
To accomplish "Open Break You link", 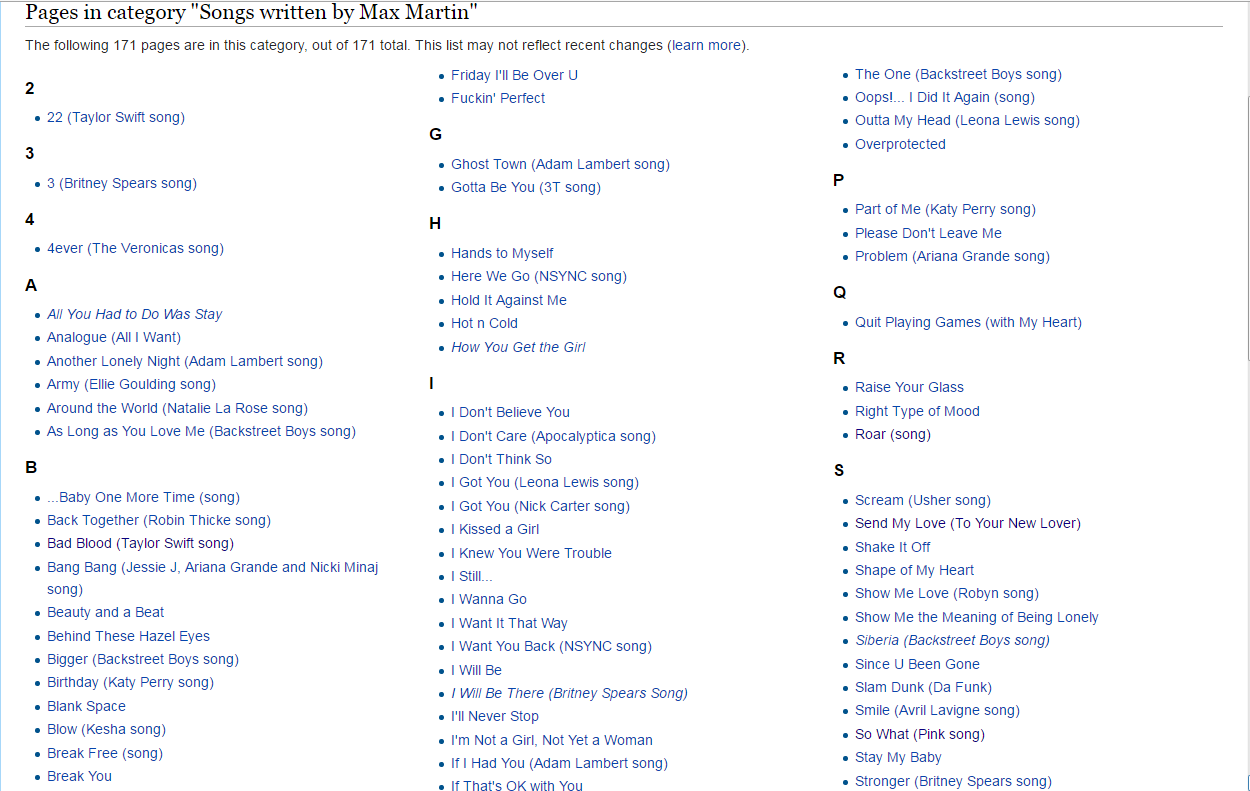I will 79,776.
